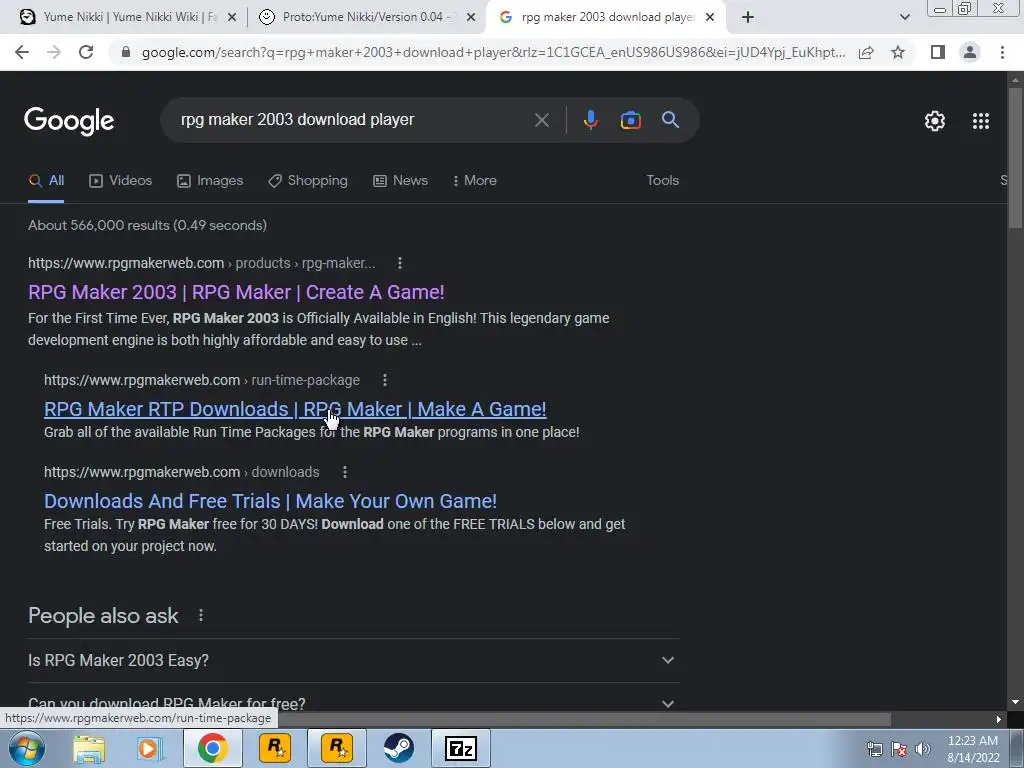1024x768 pixels.
Task: Open Windows Media Player from taskbar
Action: [150, 748]
